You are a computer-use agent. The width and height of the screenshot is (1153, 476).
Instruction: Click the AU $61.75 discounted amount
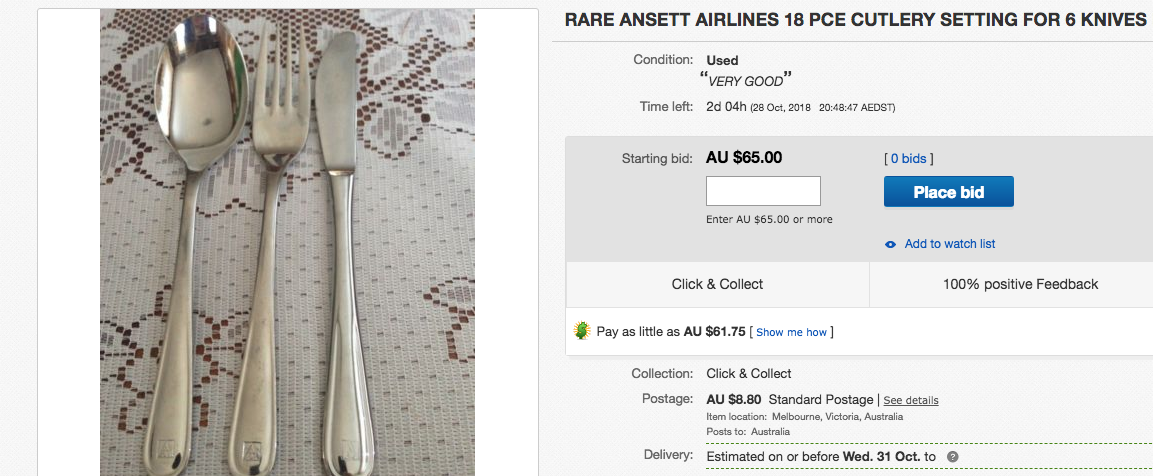(715, 332)
